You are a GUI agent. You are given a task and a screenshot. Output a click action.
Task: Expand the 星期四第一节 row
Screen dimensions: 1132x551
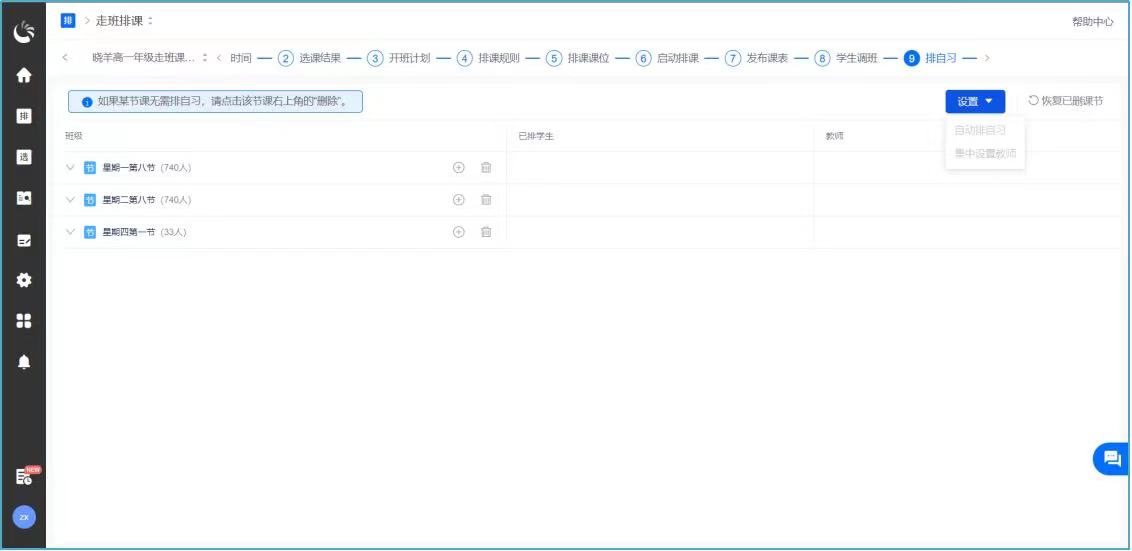click(70, 232)
